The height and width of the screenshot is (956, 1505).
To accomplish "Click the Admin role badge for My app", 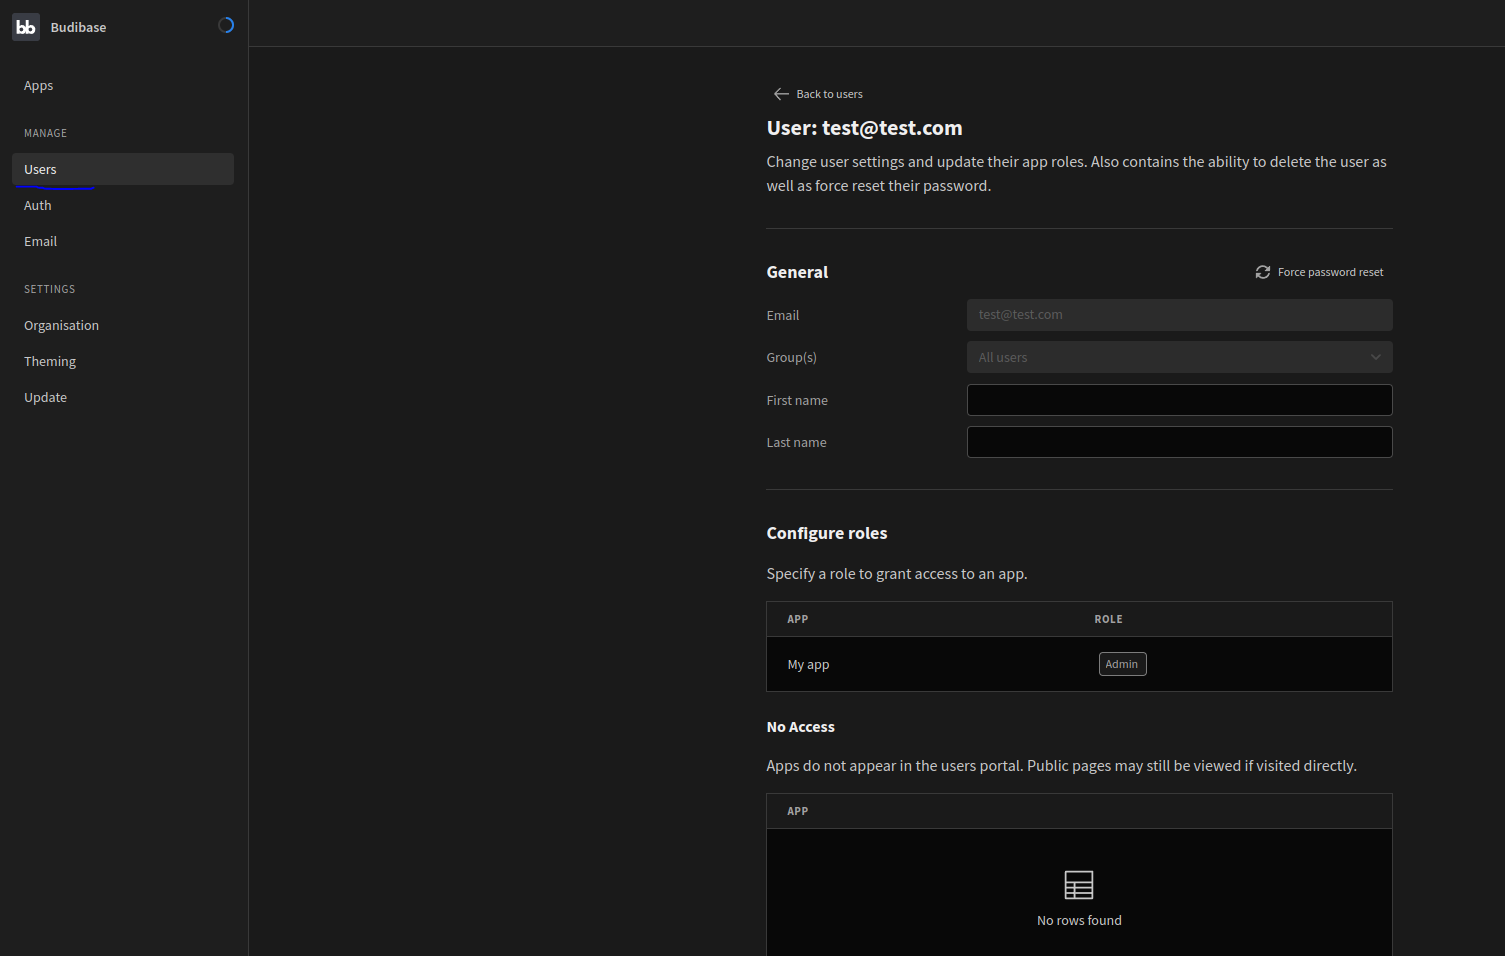I will [x=1122, y=663].
